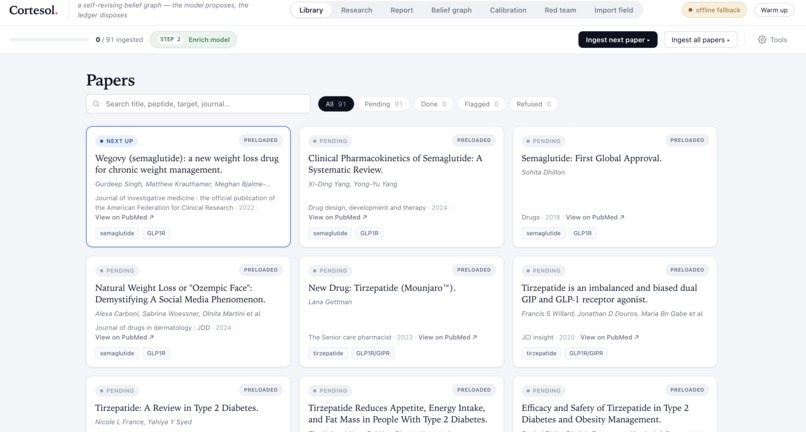The width and height of the screenshot is (806, 432).
Task: Click author name Lana Gettman
Action: pos(330,302)
